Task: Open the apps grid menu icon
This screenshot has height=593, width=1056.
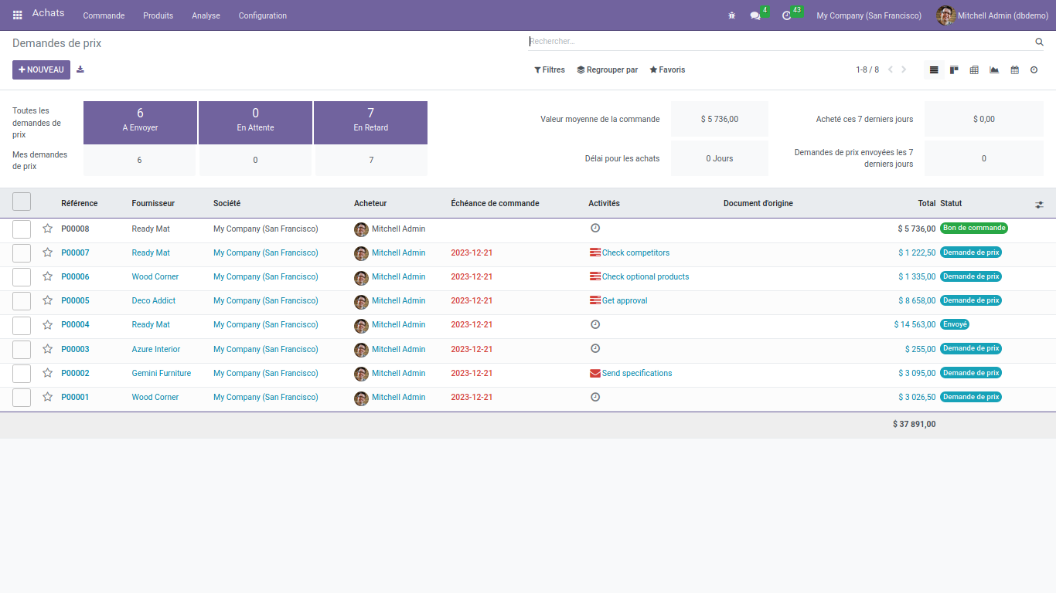Action: [17, 15]
